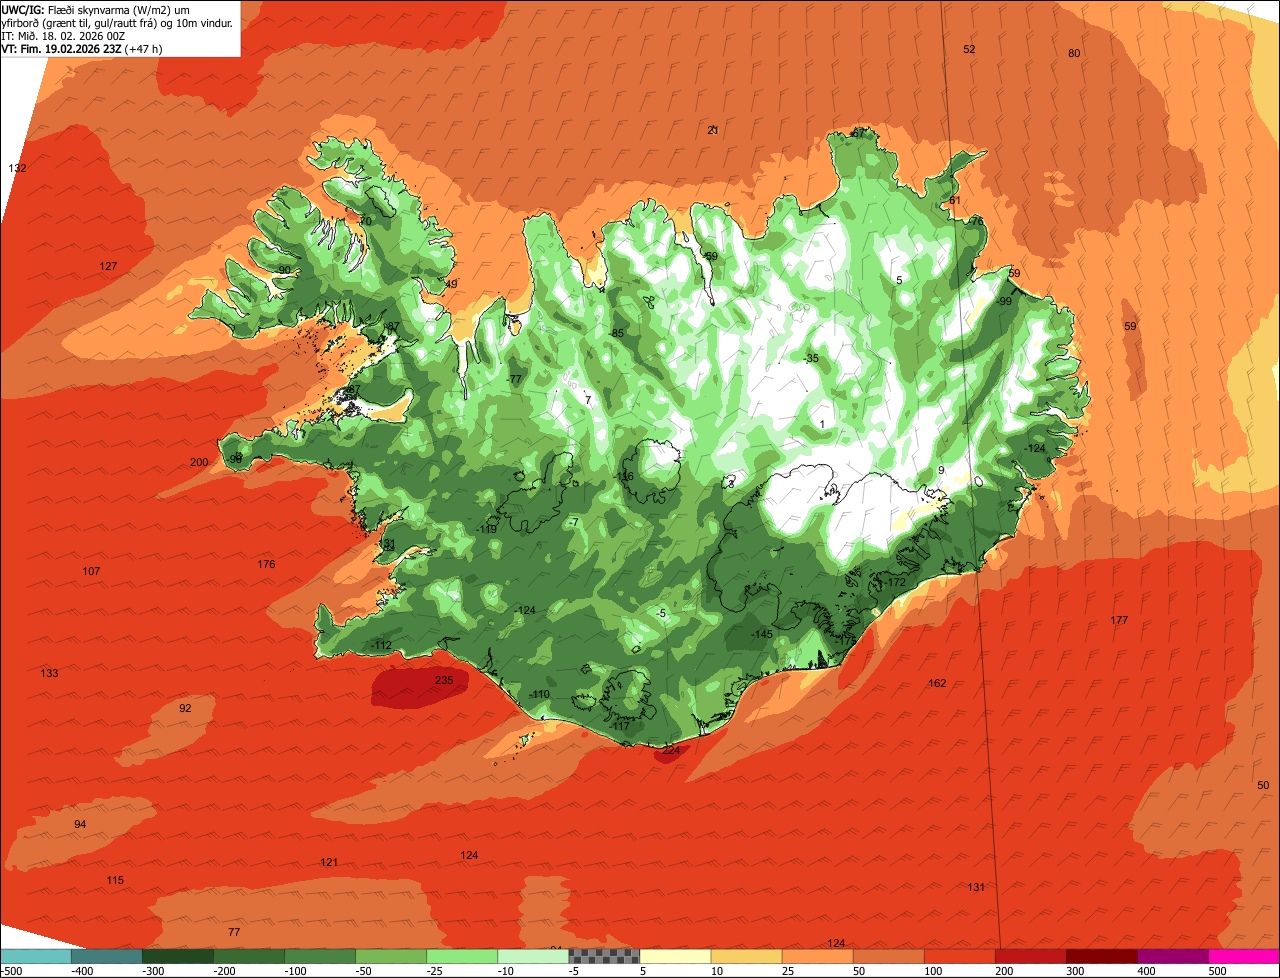Click the title line 'UWC/IG: Flæði skynvarma (W/m2) um'
Viewport: 1280px width, 978px height.
(x=96, y=9)
